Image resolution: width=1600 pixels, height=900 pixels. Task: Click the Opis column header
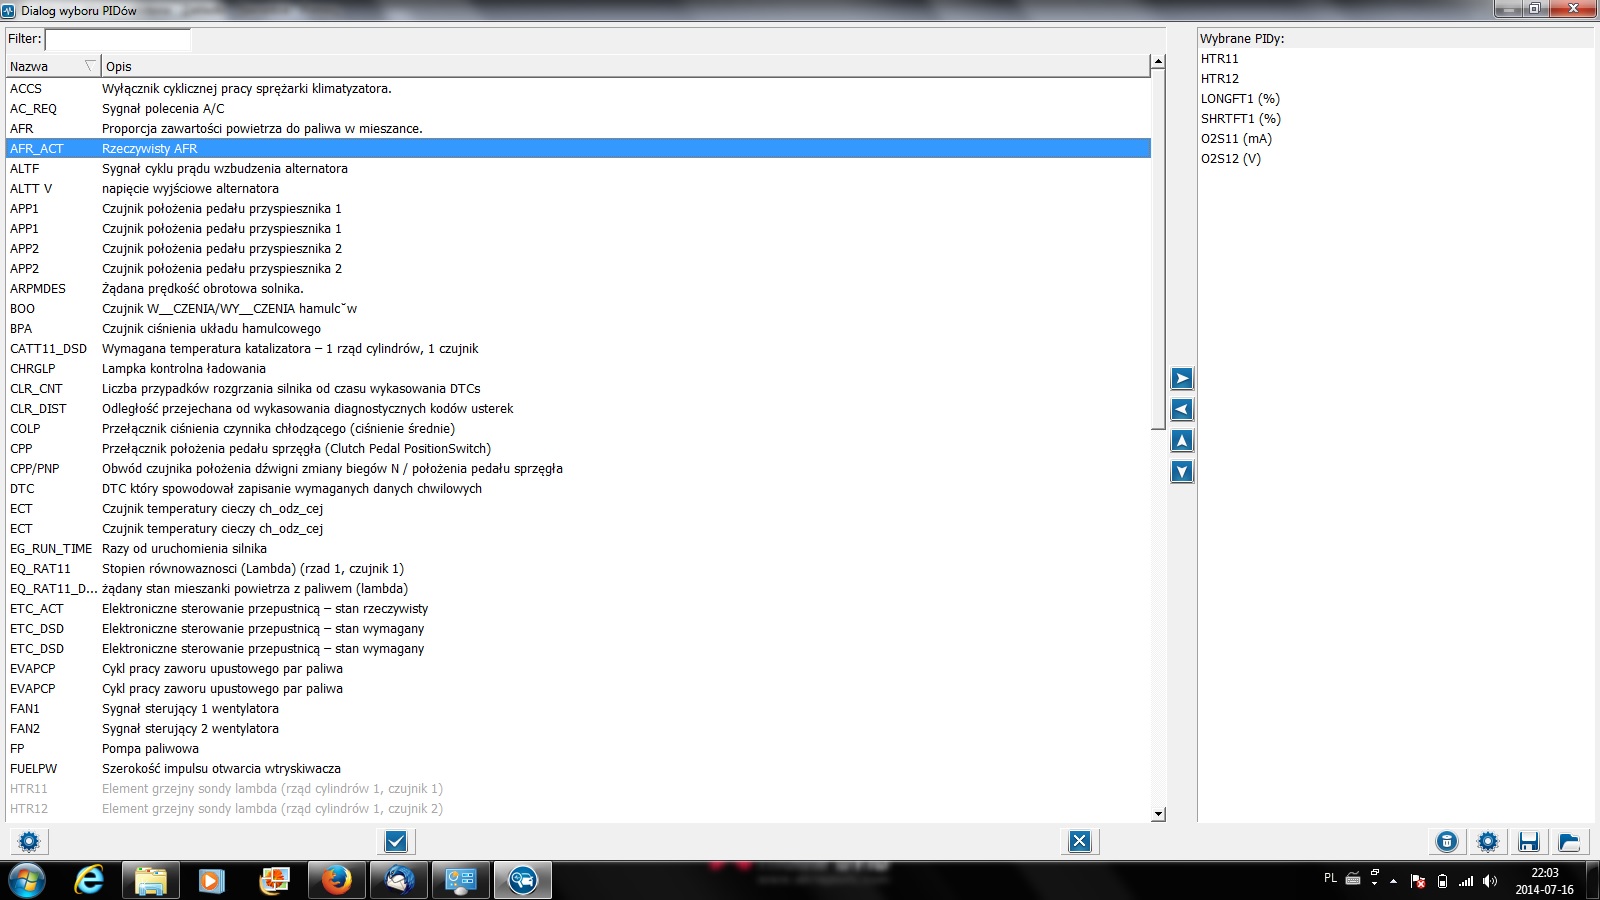(600, 67)
